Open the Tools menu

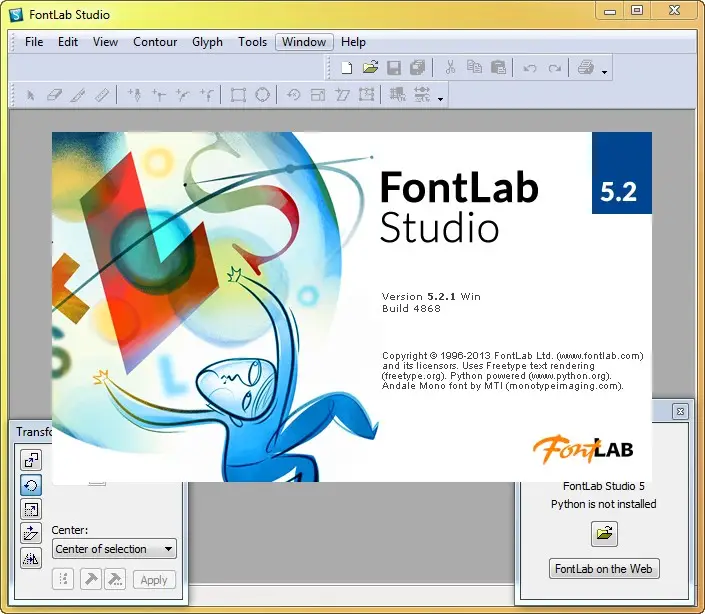252,42
